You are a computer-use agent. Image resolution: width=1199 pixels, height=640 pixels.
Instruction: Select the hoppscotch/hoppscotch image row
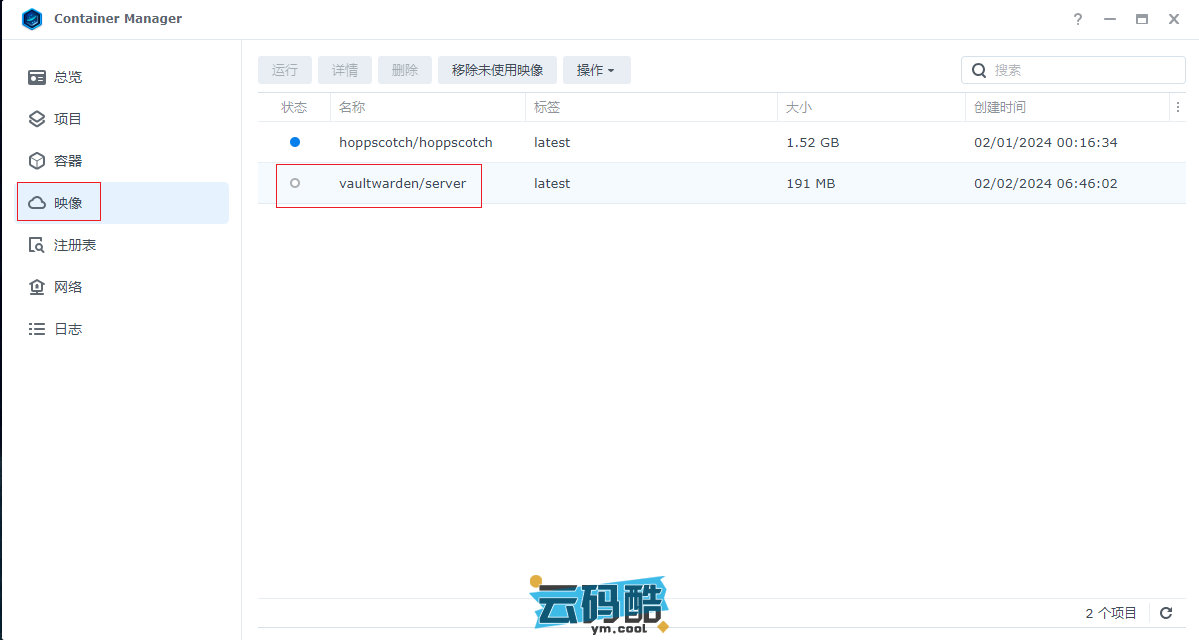415,142
